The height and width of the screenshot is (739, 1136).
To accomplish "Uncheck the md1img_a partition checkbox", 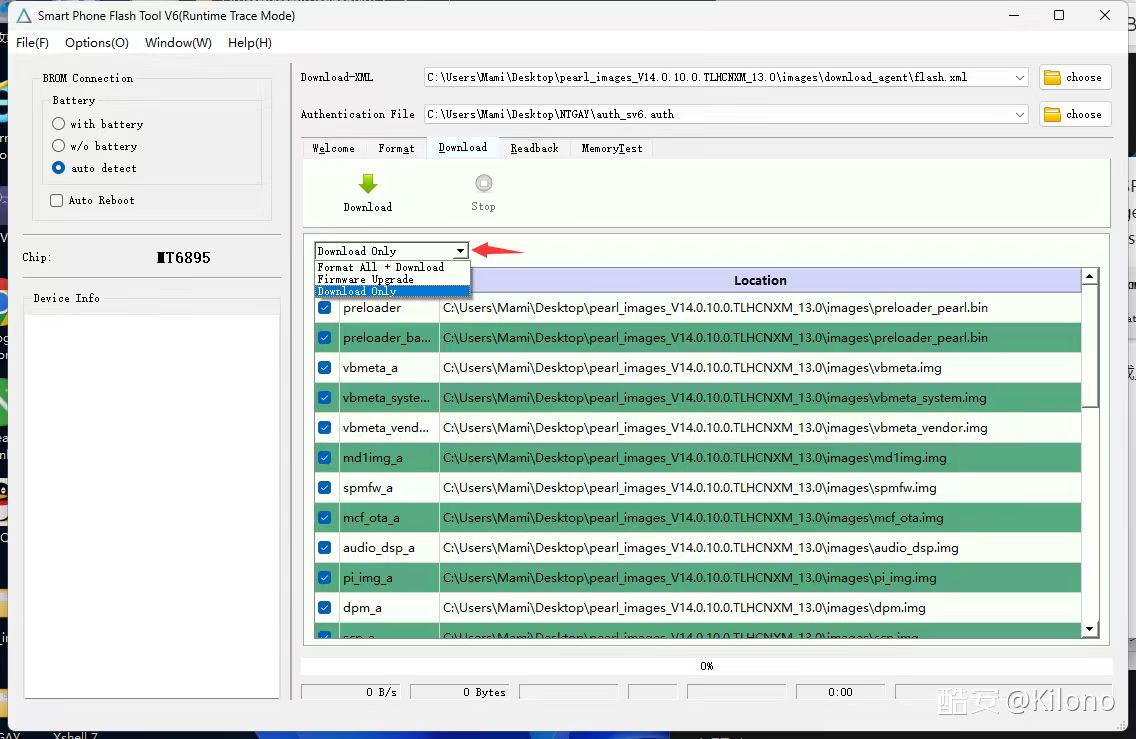I will [x=325, y=458].
